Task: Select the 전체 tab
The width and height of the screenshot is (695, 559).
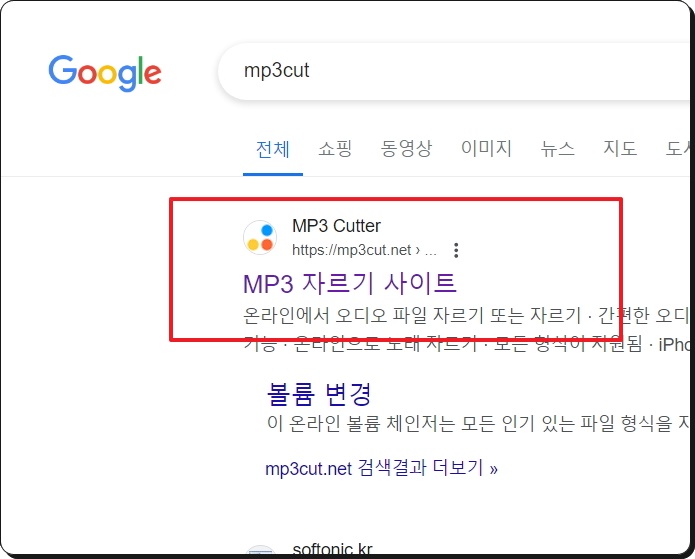Action: (273, 149)
